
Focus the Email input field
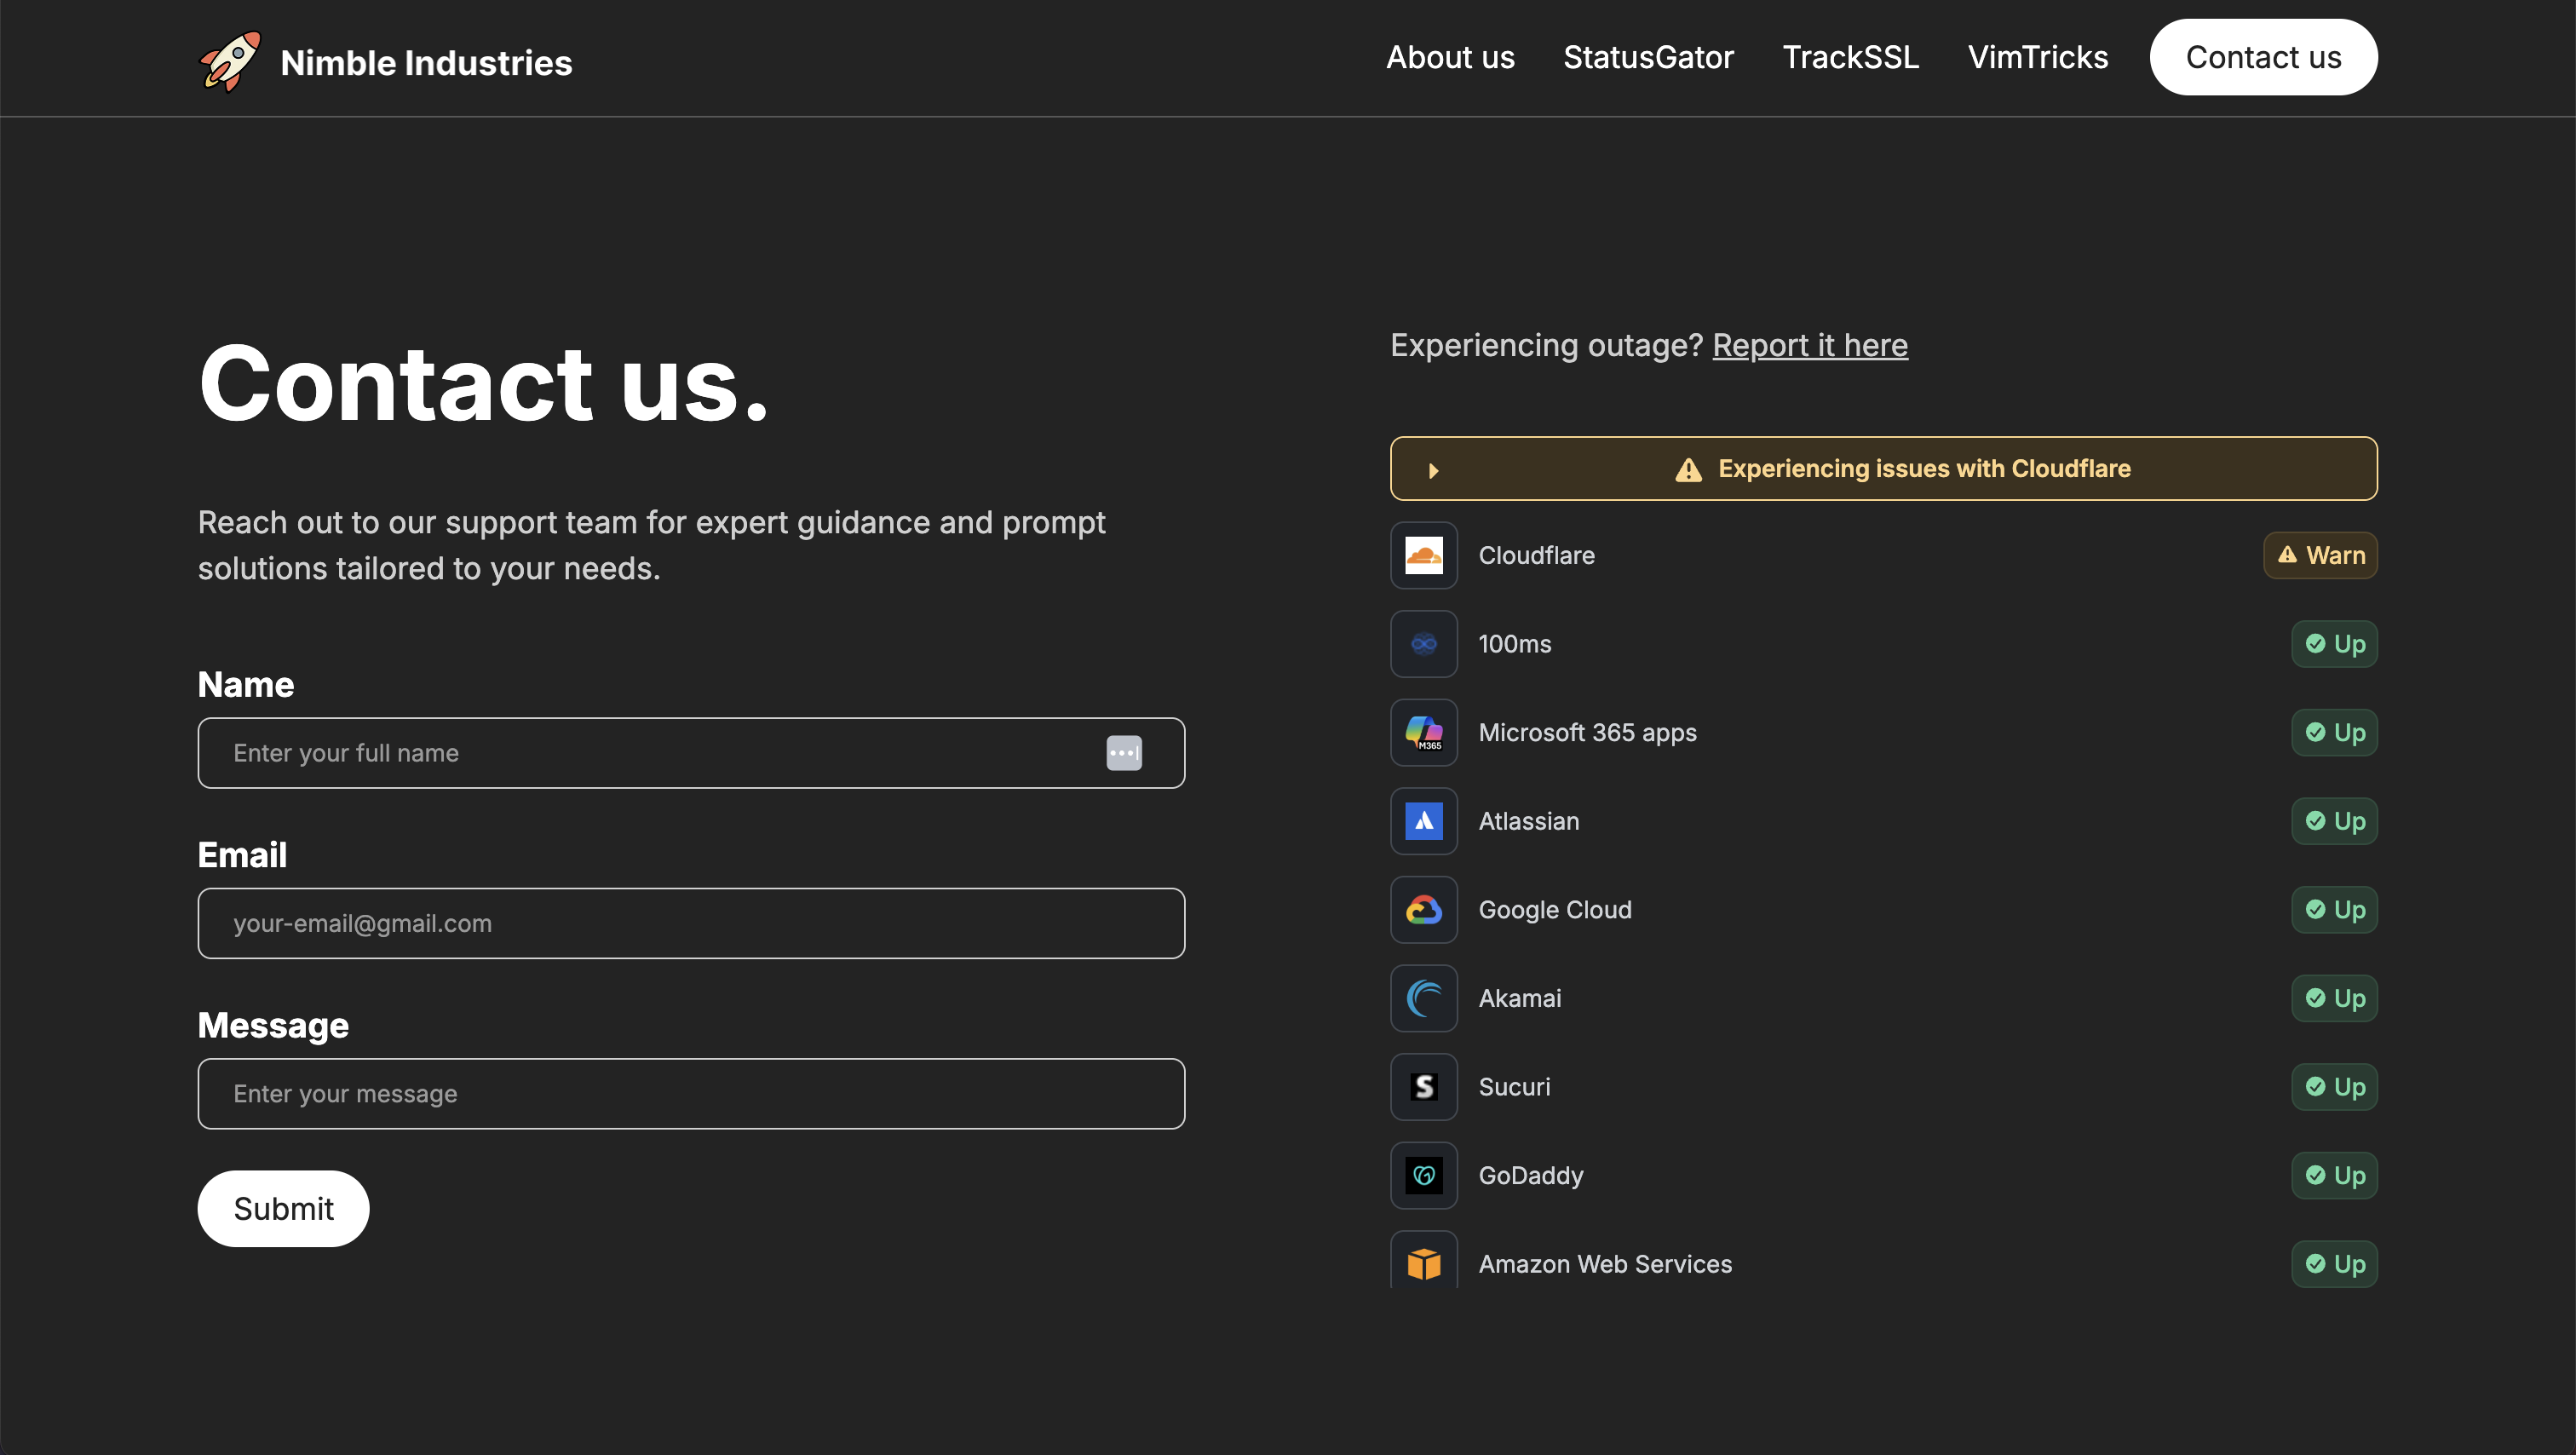point(691,923)
